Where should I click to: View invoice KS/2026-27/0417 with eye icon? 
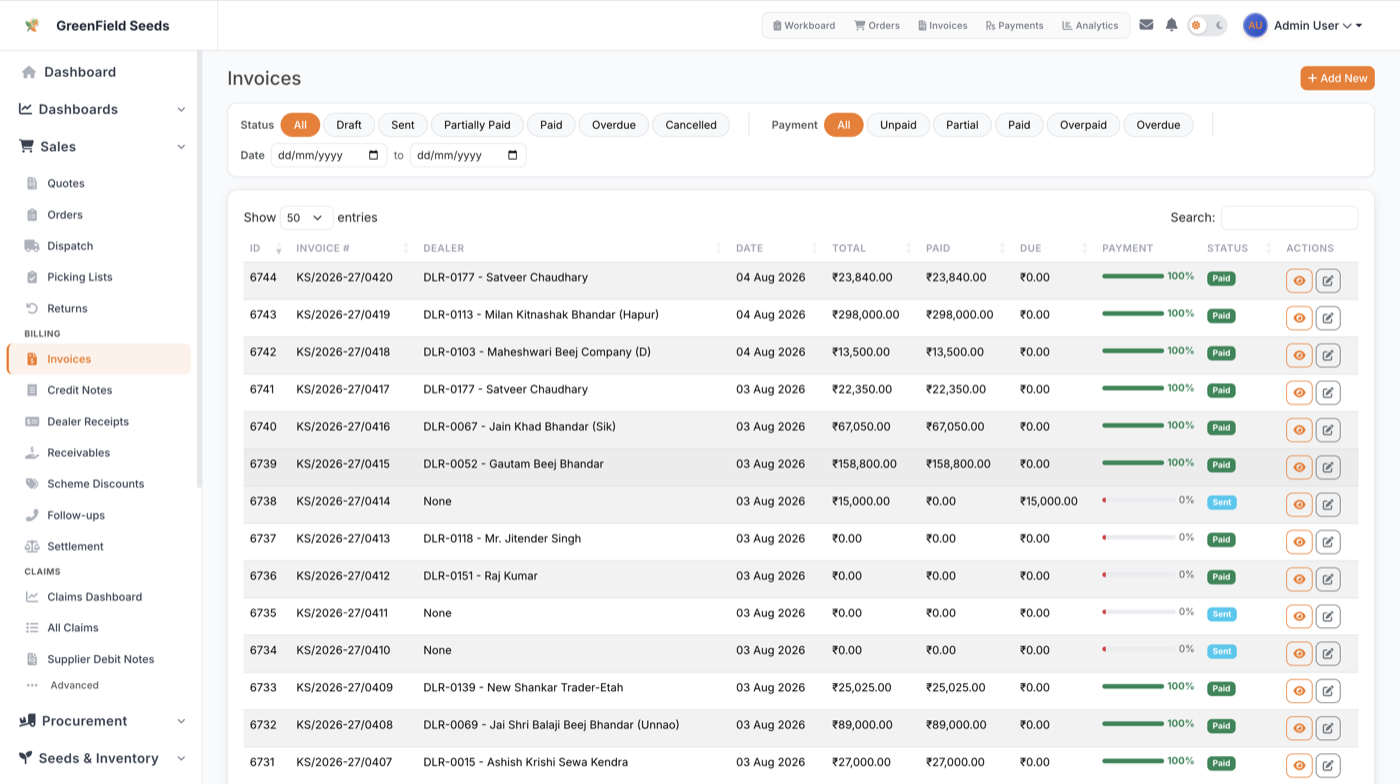[1299, 393]
